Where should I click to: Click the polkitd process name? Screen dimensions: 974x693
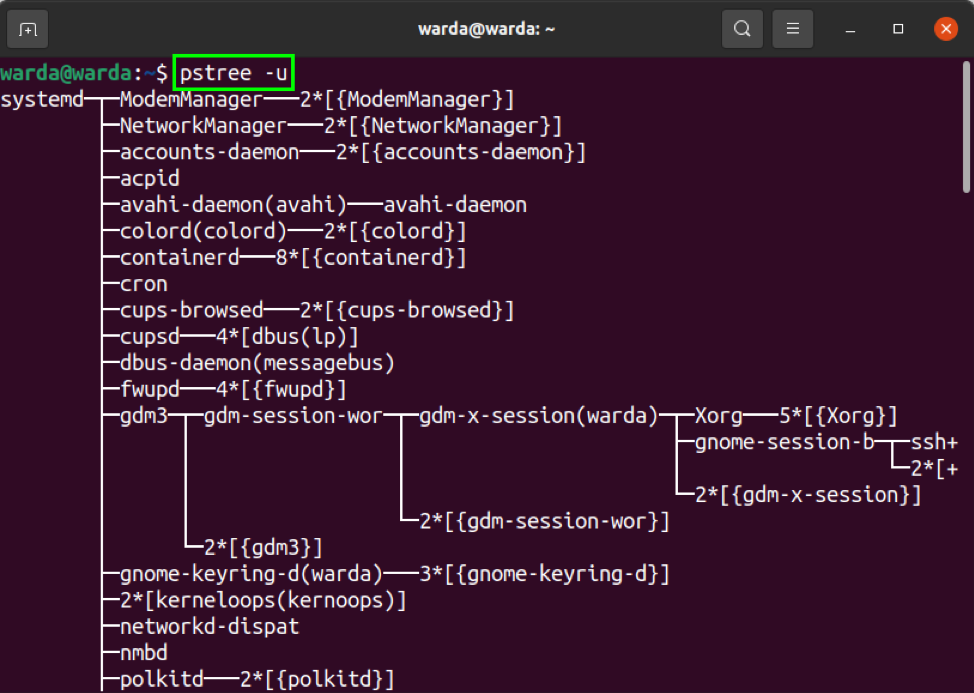162,679
